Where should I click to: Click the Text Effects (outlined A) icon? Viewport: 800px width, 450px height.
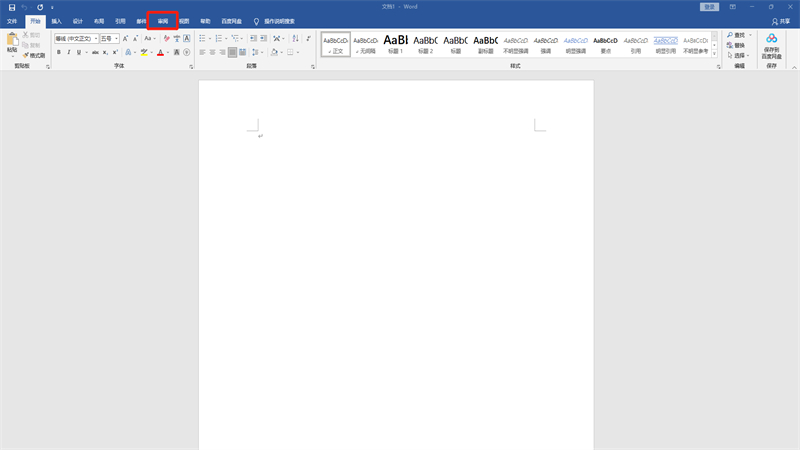128,52
